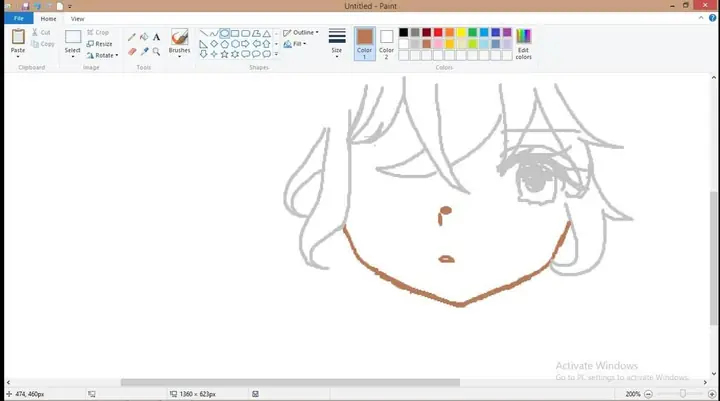This screenshot has width=720, height=401.
Task: Switch to the Home ribbon tab
Action: coord(48,19)
